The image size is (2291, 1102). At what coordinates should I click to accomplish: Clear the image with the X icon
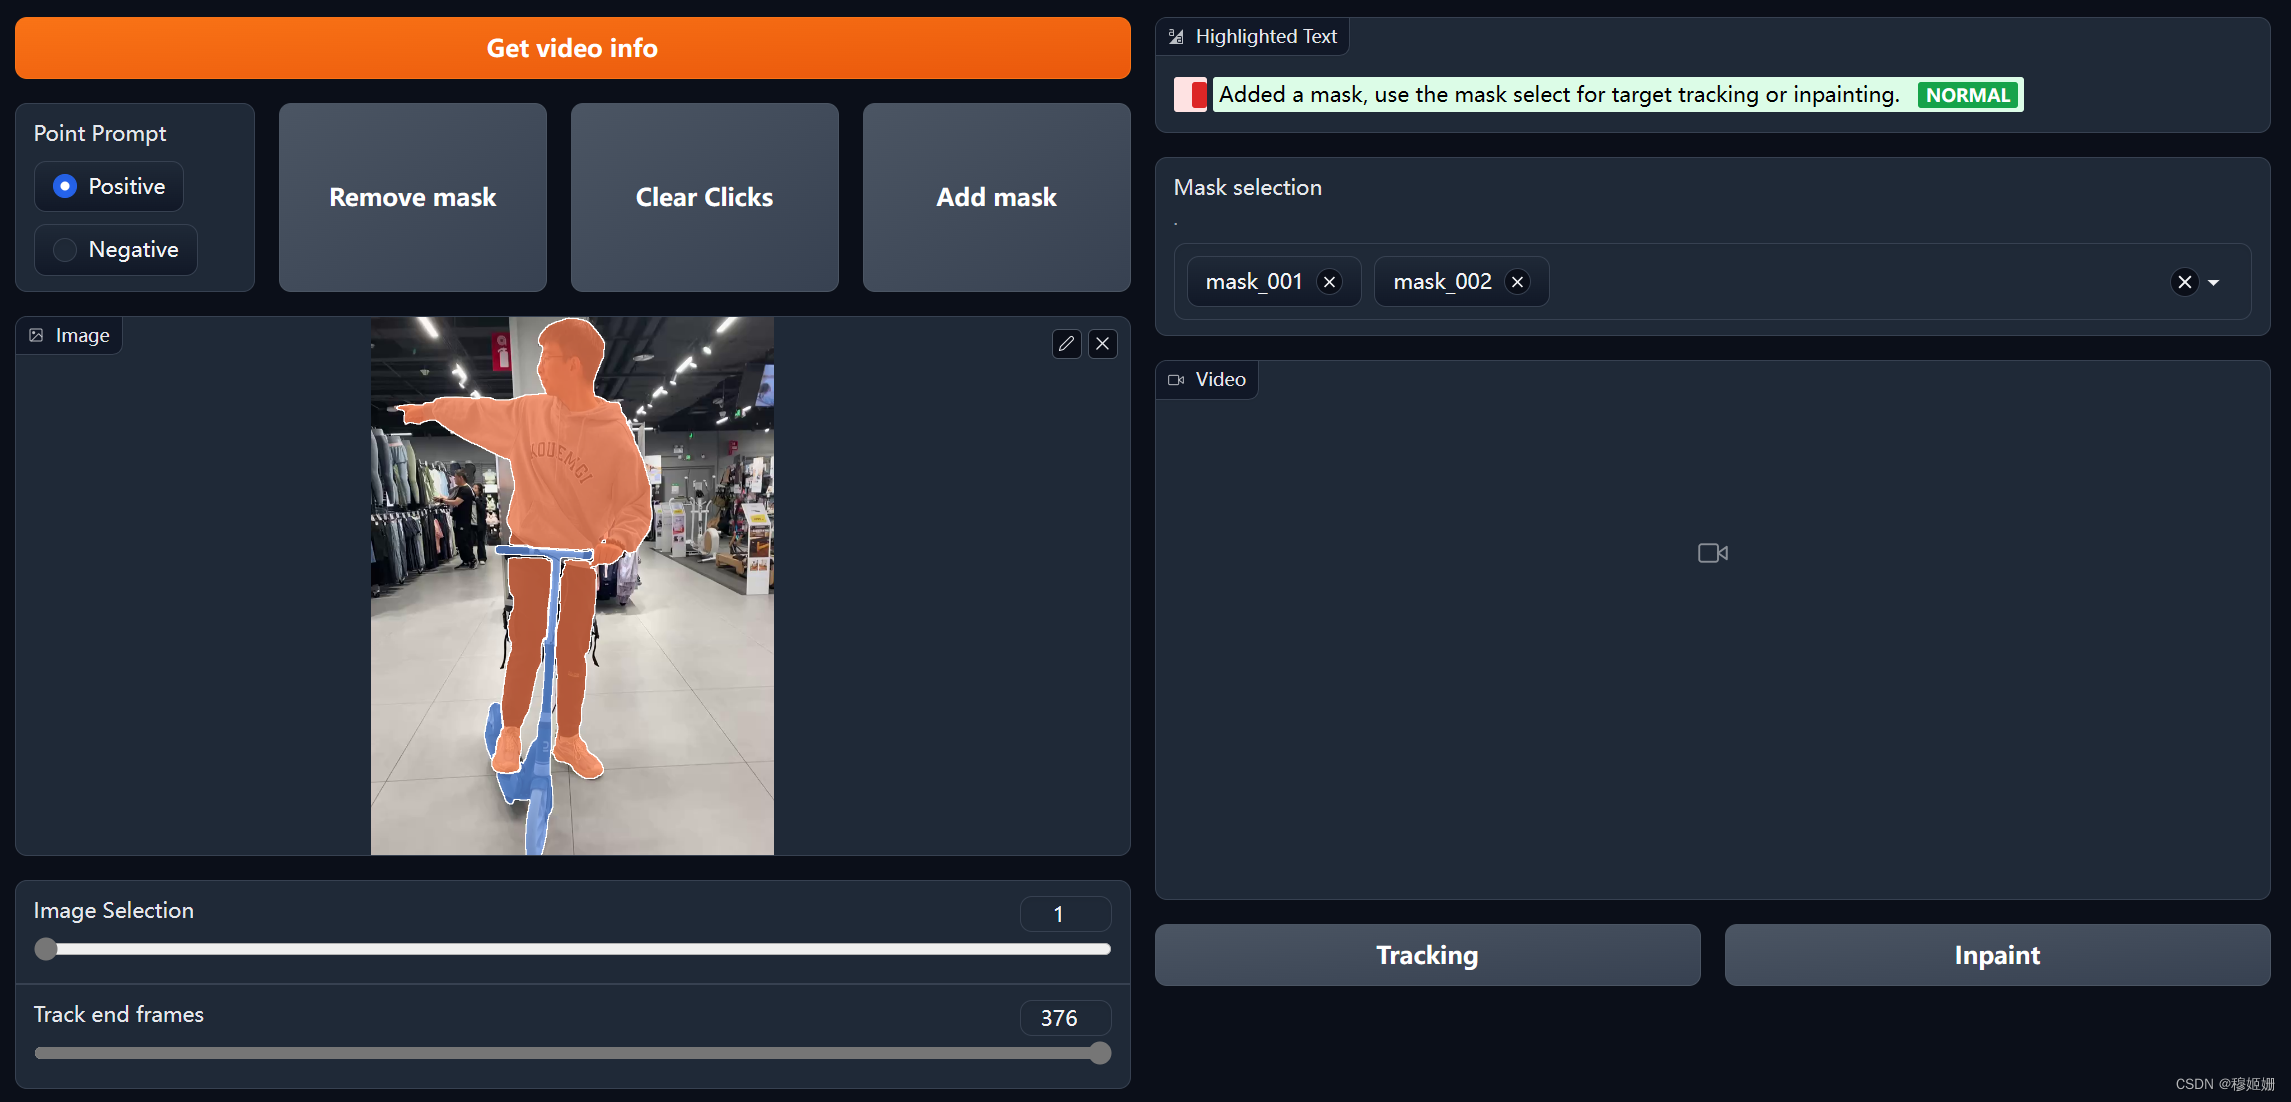(1102, 344)
